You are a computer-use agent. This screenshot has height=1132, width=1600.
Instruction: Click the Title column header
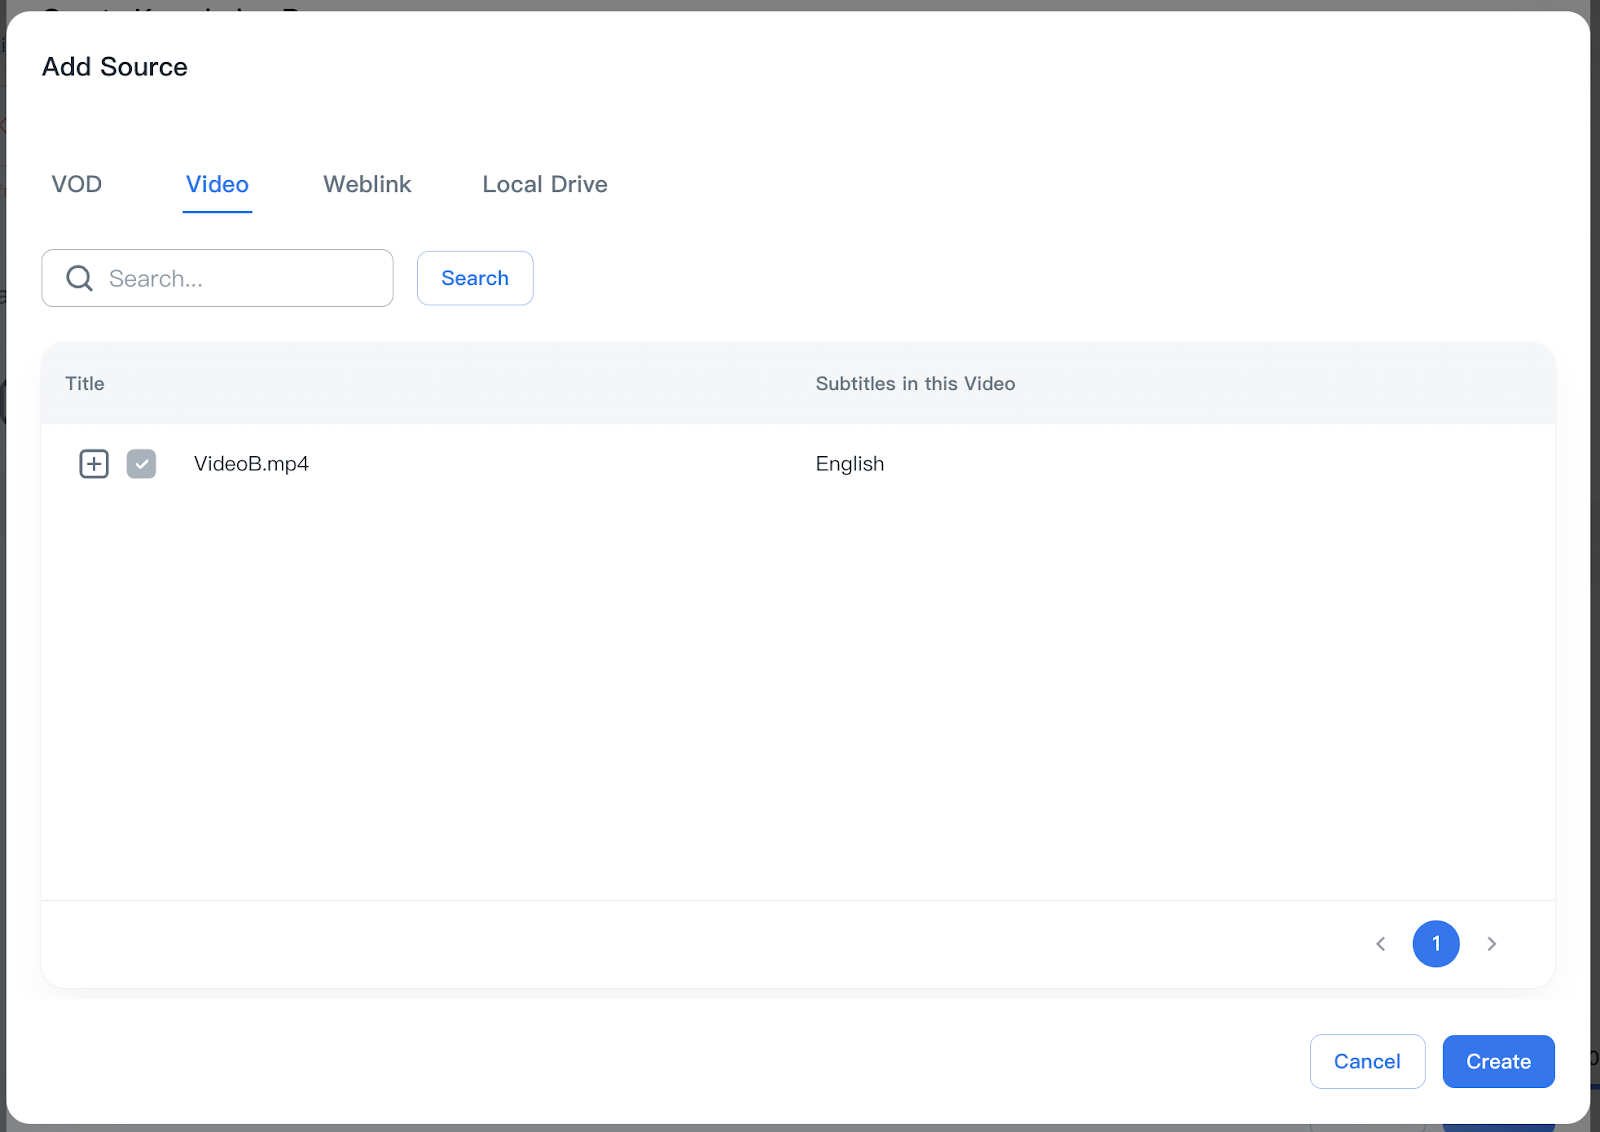[84, 383]
